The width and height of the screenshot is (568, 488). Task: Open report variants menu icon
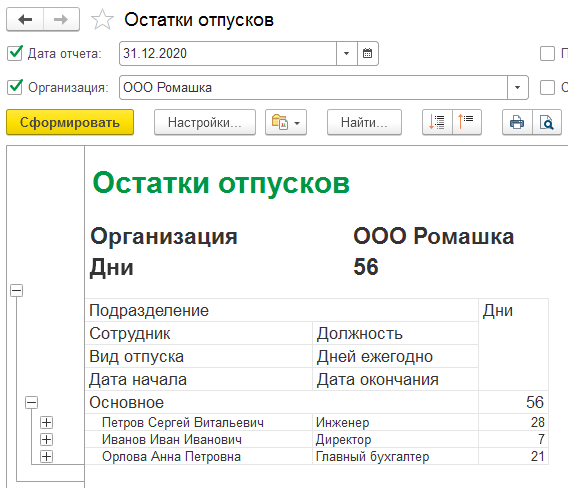point(286,122)
